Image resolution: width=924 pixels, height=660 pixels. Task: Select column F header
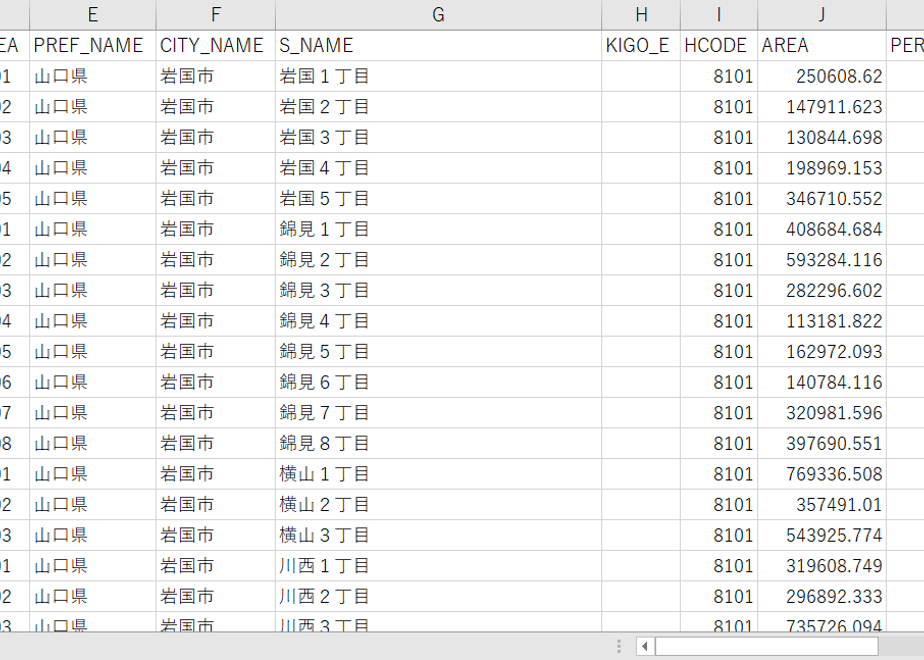coord(216,15)
